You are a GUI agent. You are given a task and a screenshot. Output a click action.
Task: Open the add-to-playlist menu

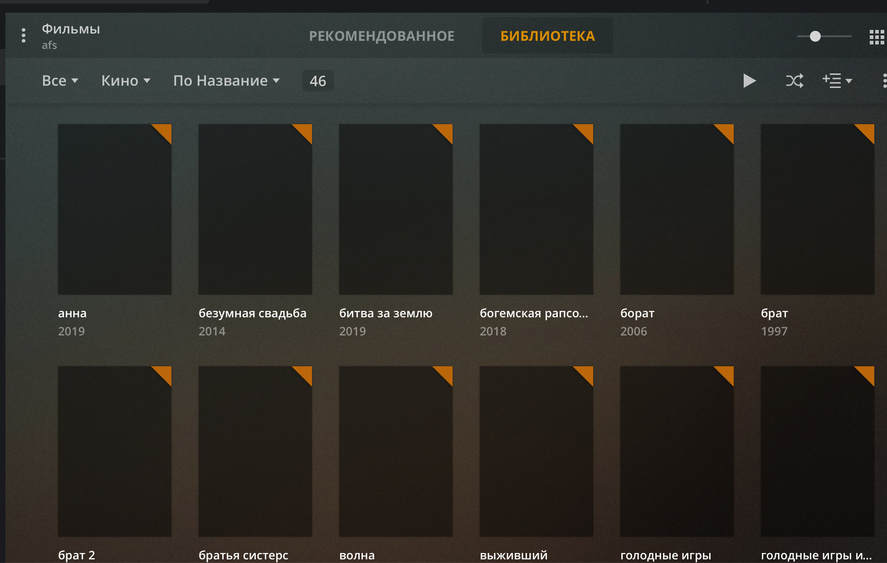[x=837, y=81]
